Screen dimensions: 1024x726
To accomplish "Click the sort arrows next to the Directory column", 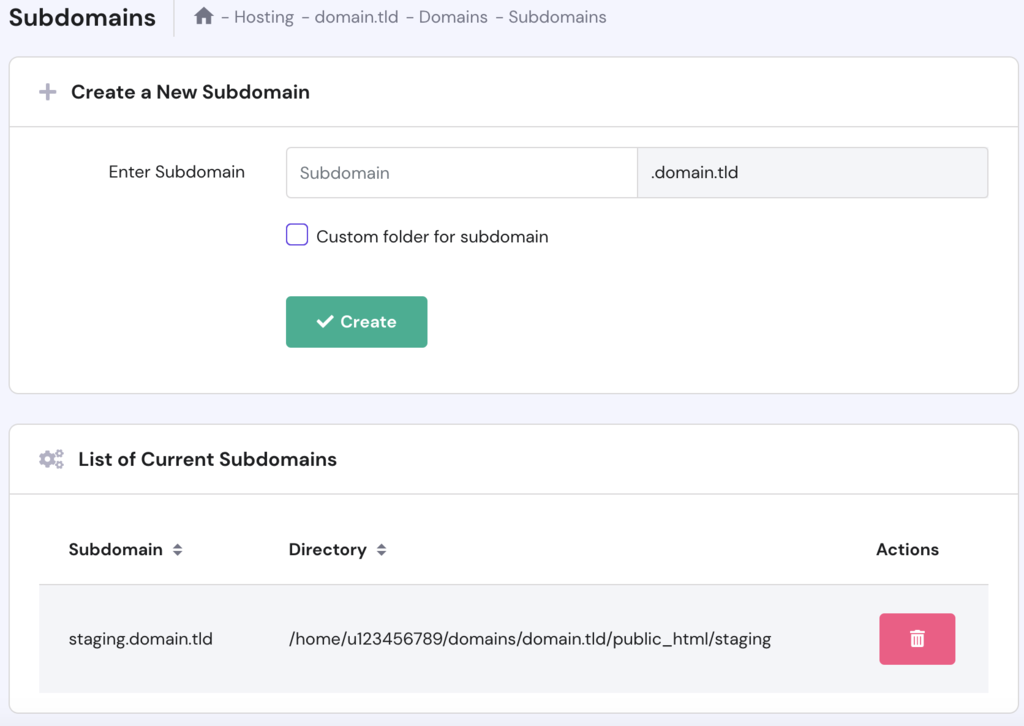I will 381,550.
